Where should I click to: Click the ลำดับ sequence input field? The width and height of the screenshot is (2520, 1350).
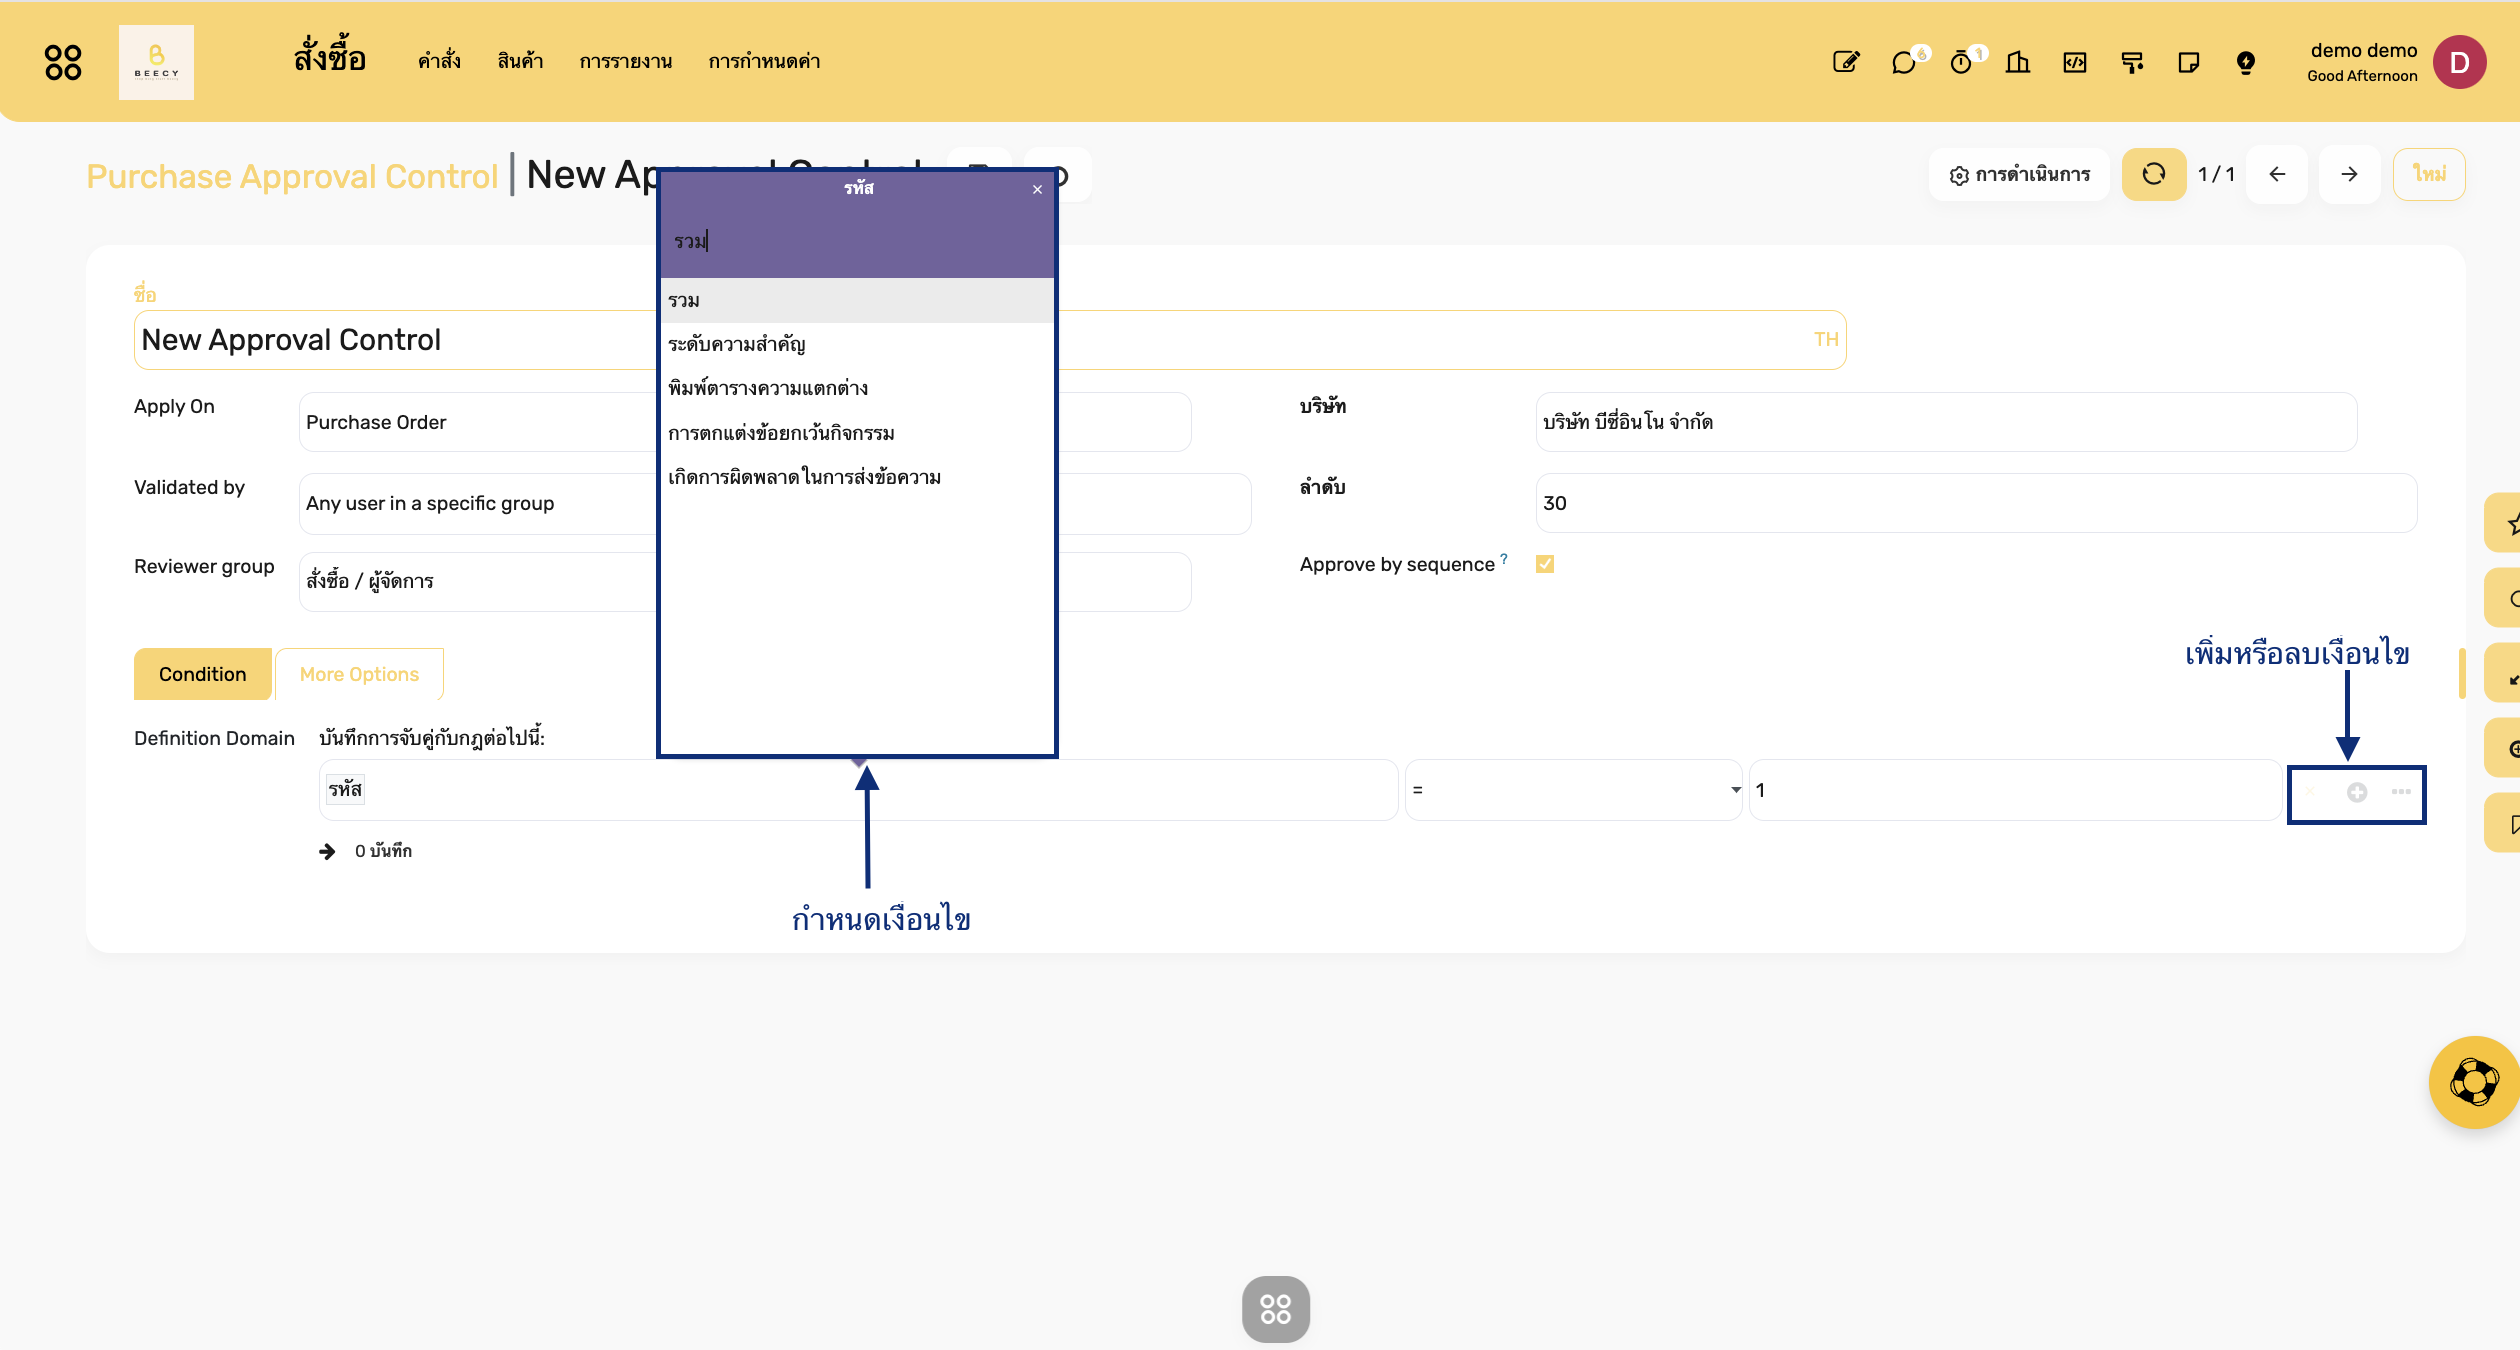pyautogui.click(x=1976, y=503)
